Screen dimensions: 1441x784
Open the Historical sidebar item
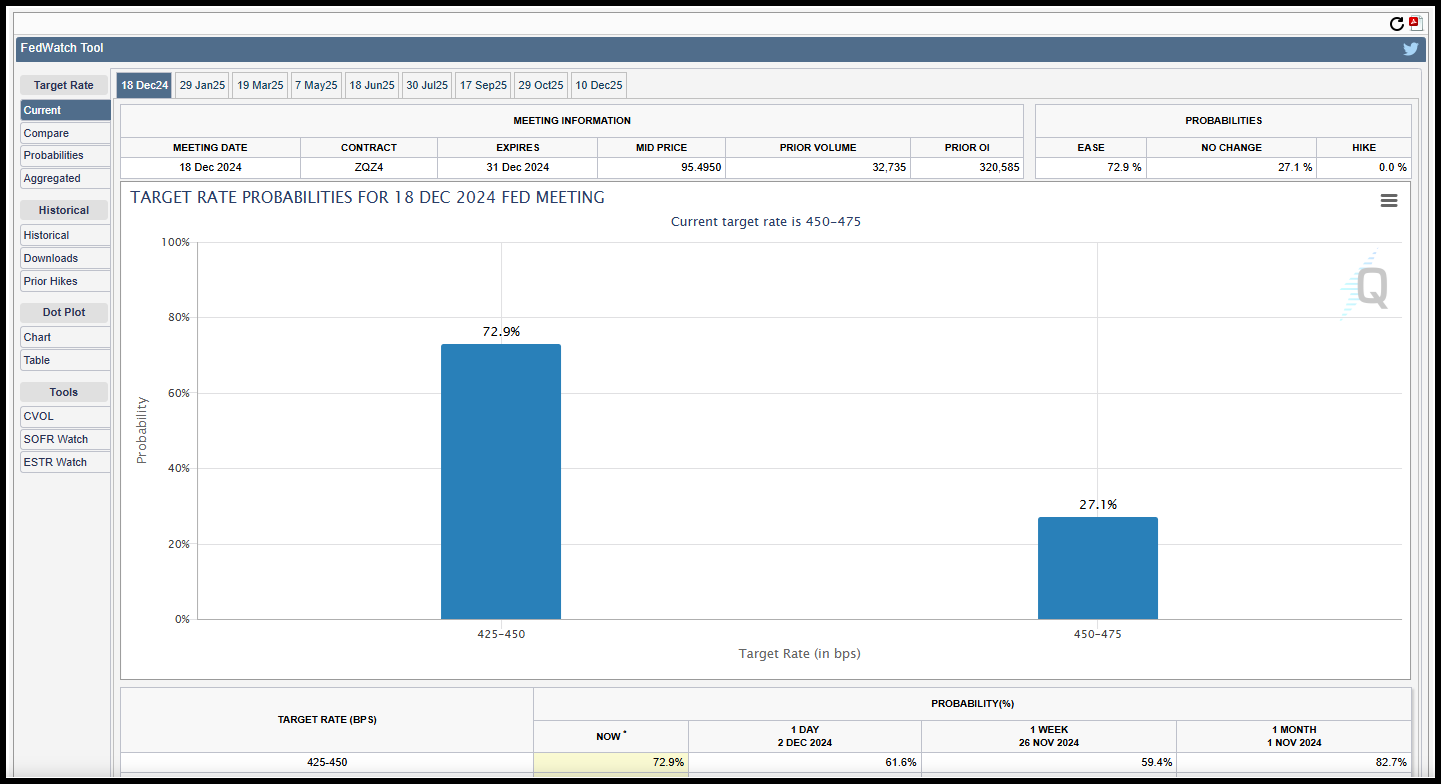click(65, 235)
